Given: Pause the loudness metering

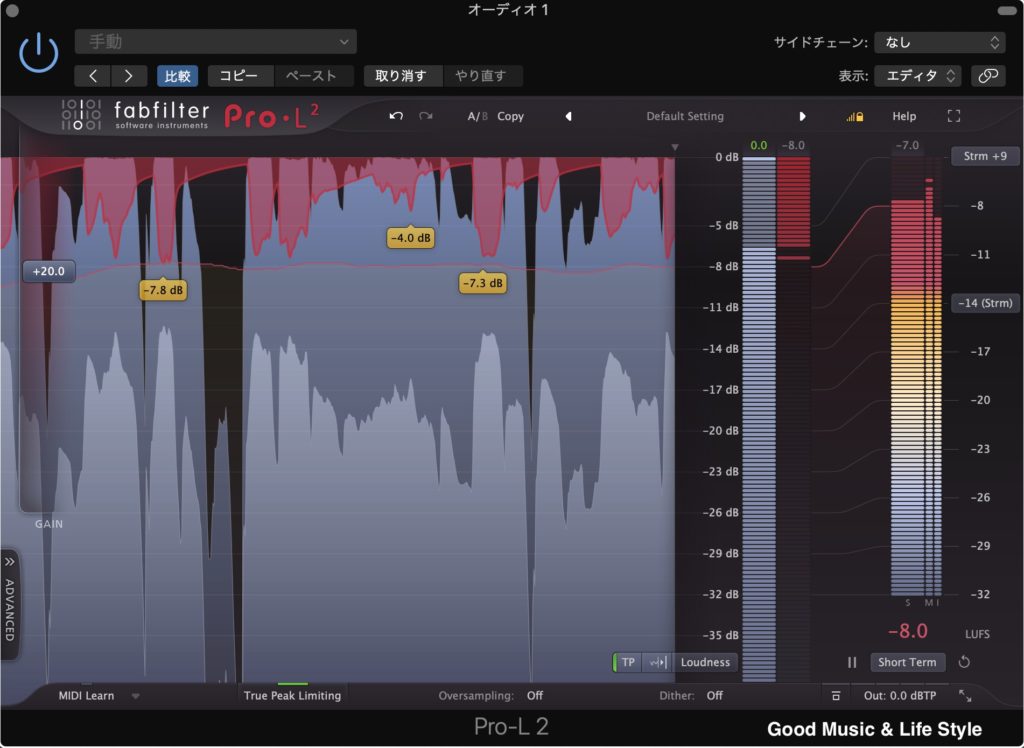Looking at the screenshot, I should click(852, 662).
